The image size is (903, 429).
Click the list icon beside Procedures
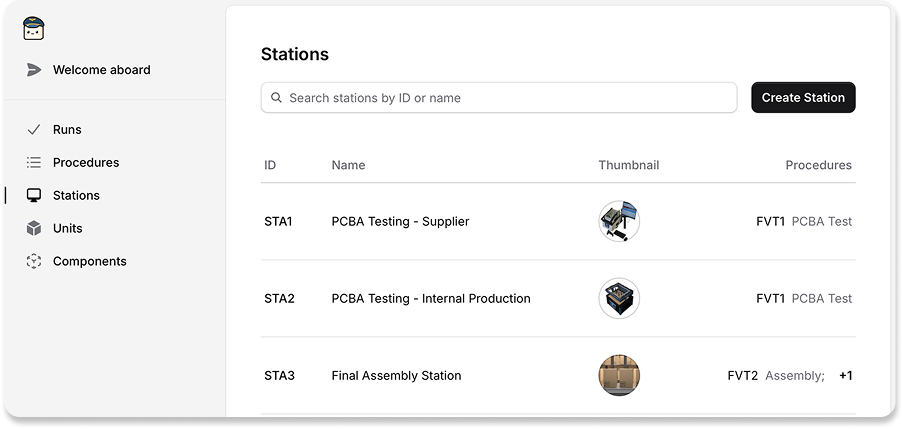coord(34,162)
